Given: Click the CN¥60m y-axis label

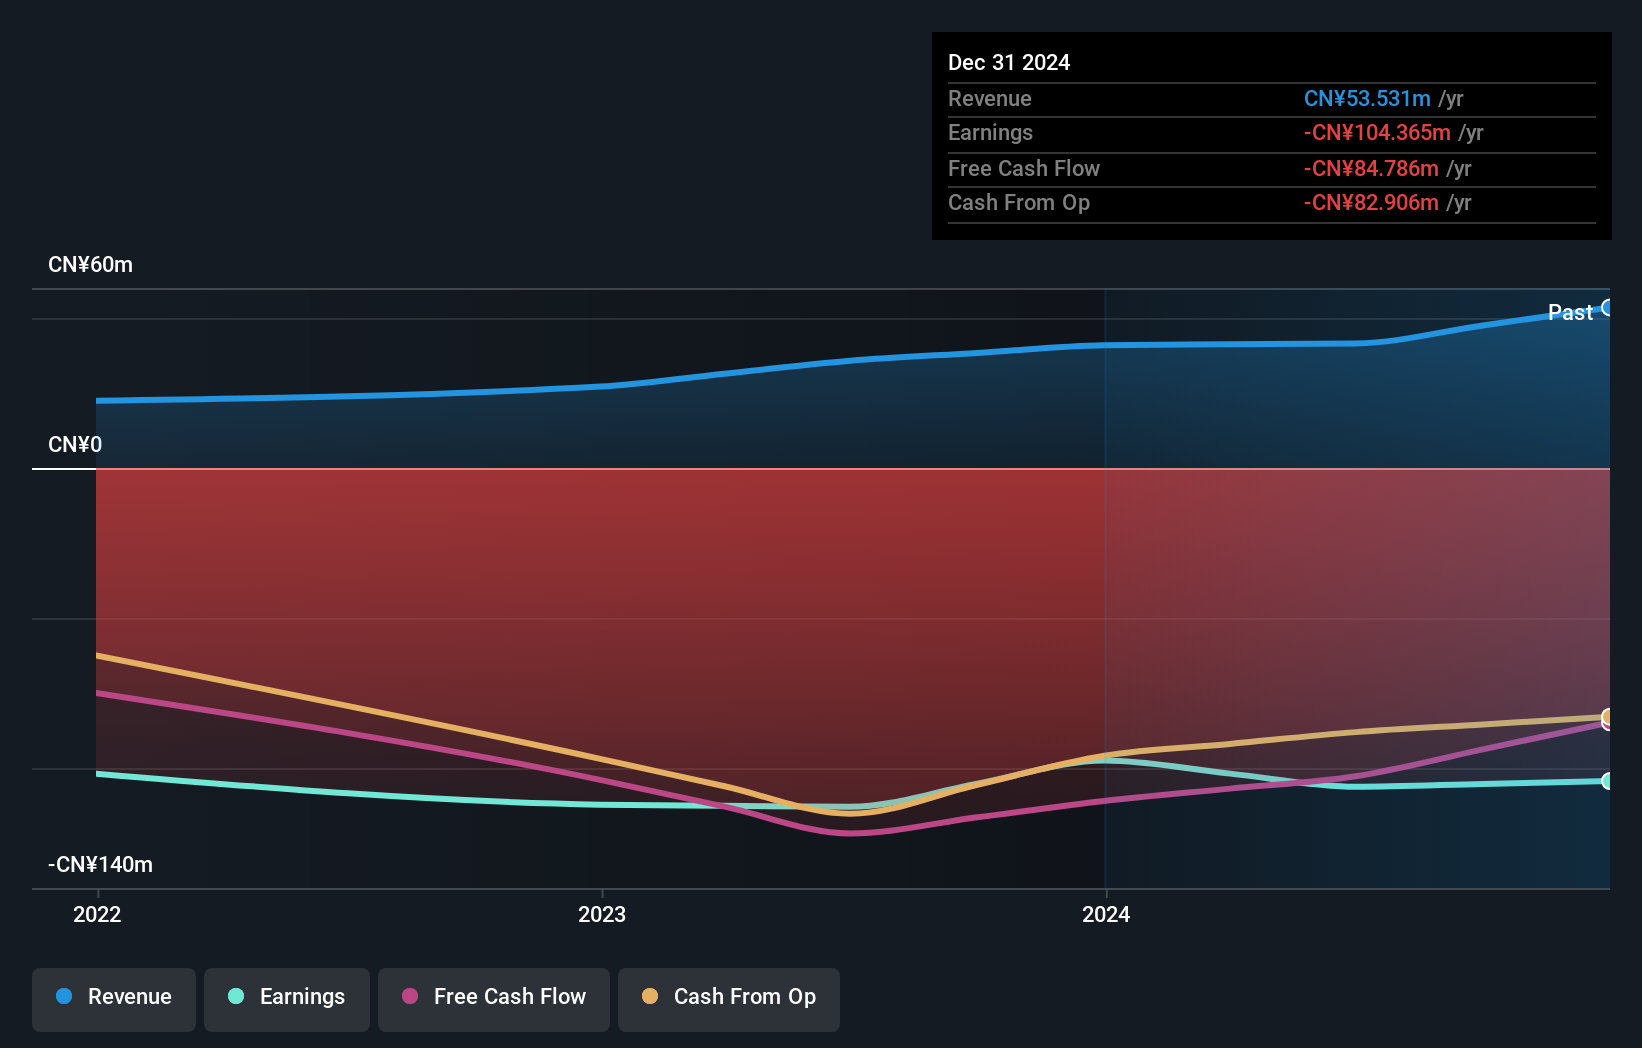Looking at the screenshot, I should 90,265.
